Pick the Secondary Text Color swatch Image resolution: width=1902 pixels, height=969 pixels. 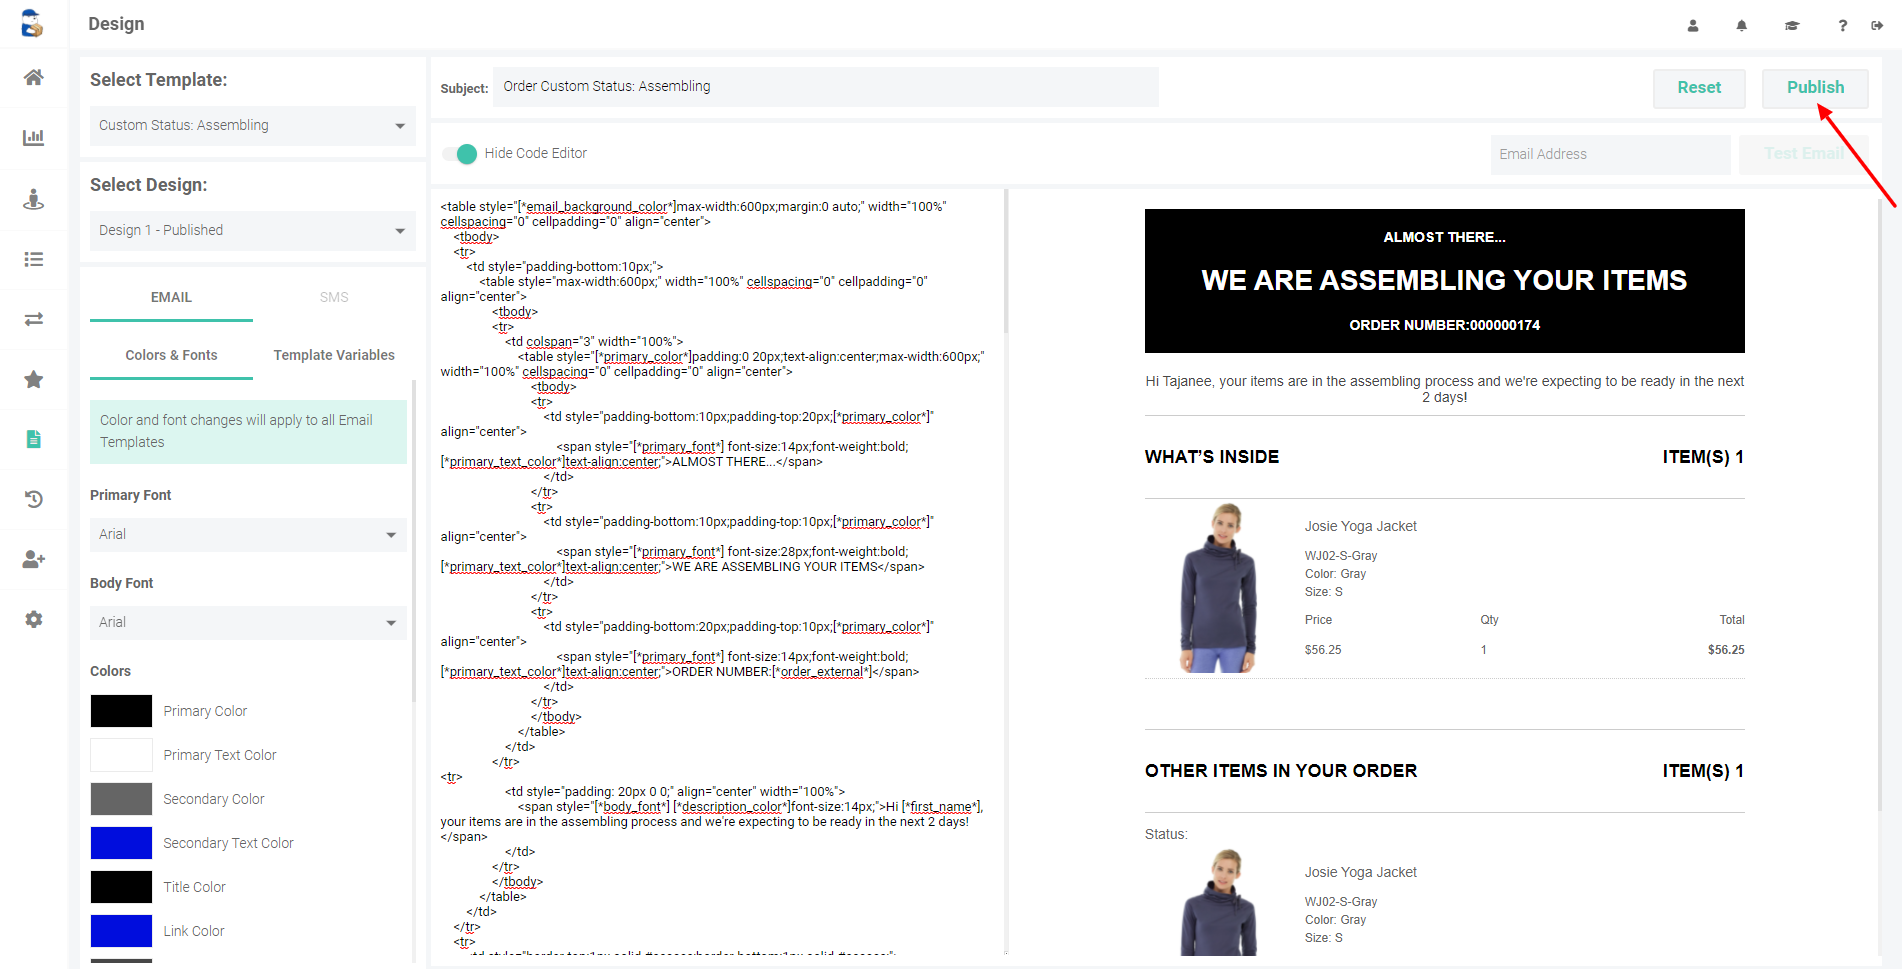[x=121, y=843]
